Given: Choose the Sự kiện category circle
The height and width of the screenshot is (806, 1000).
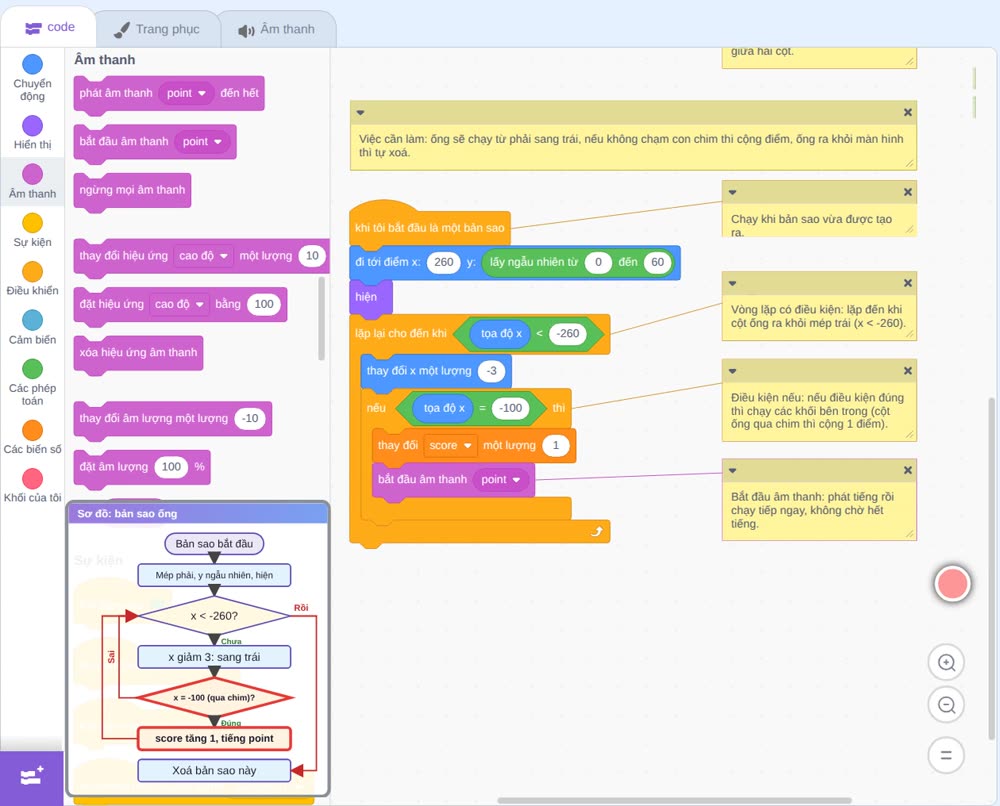Looking at the screenshot, I should tap(32, 223).
